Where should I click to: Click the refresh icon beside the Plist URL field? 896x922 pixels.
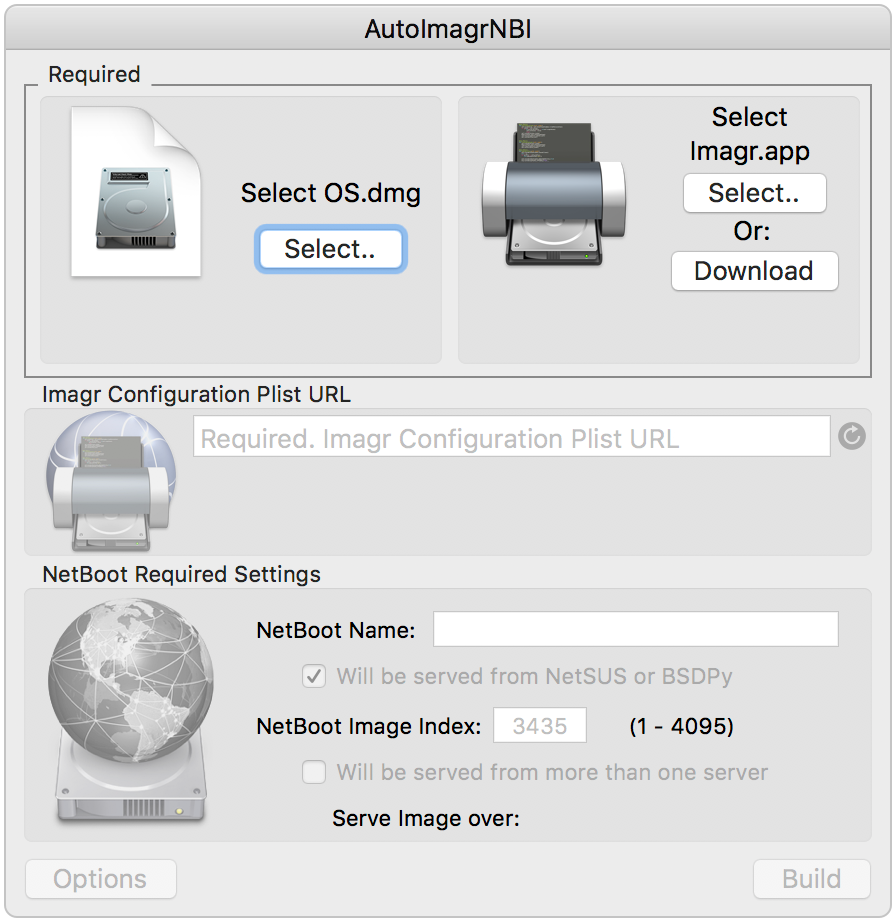[851, 436]
